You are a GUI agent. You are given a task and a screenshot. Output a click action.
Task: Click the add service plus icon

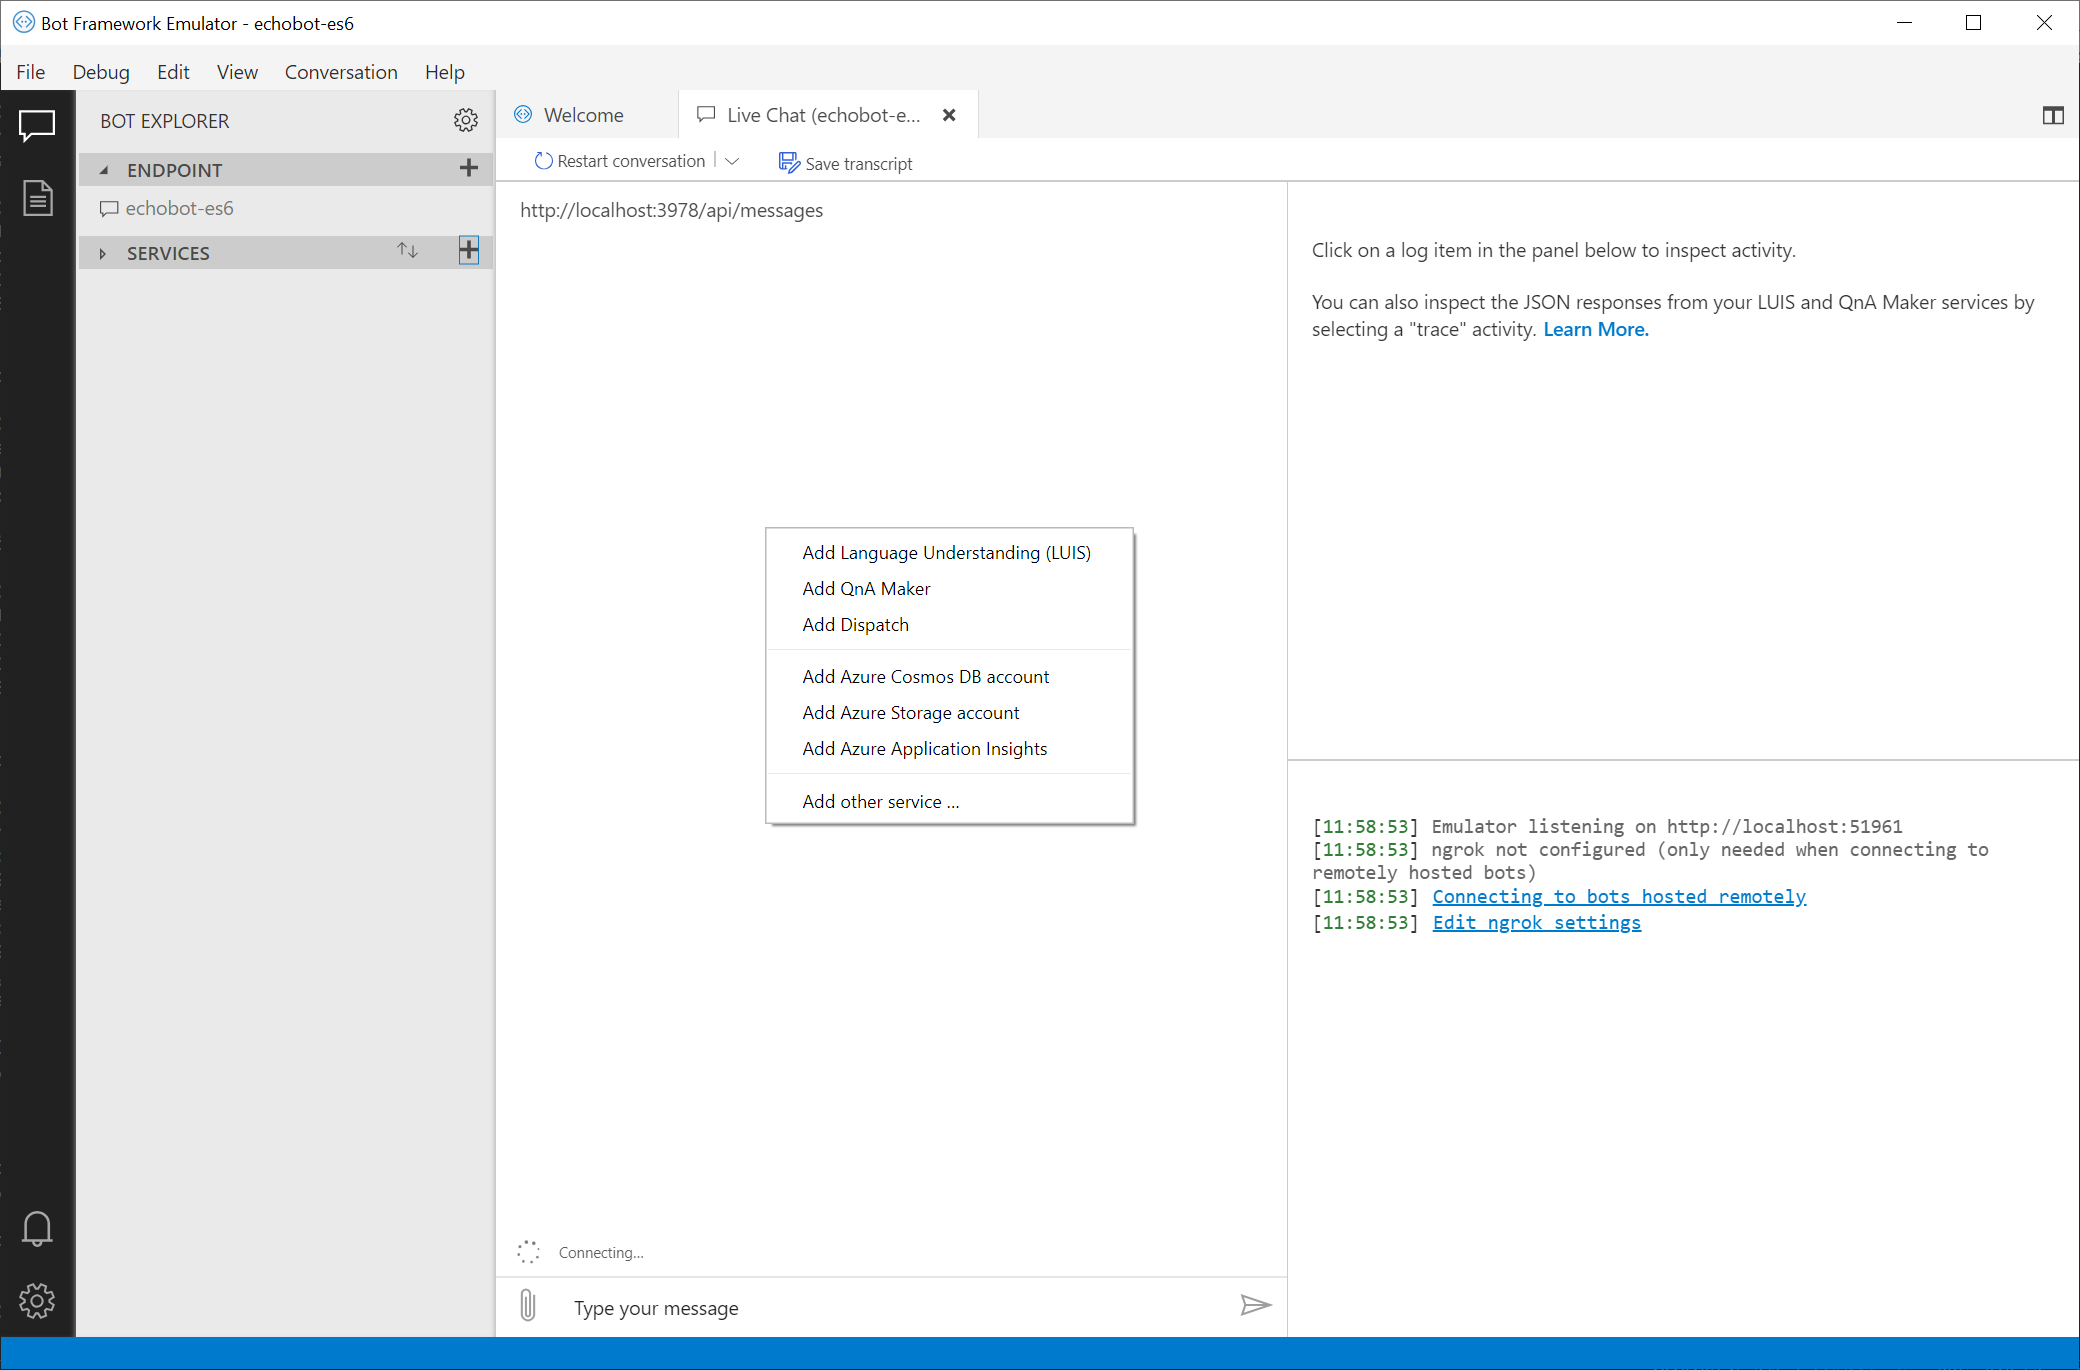(x=469, y=250)
